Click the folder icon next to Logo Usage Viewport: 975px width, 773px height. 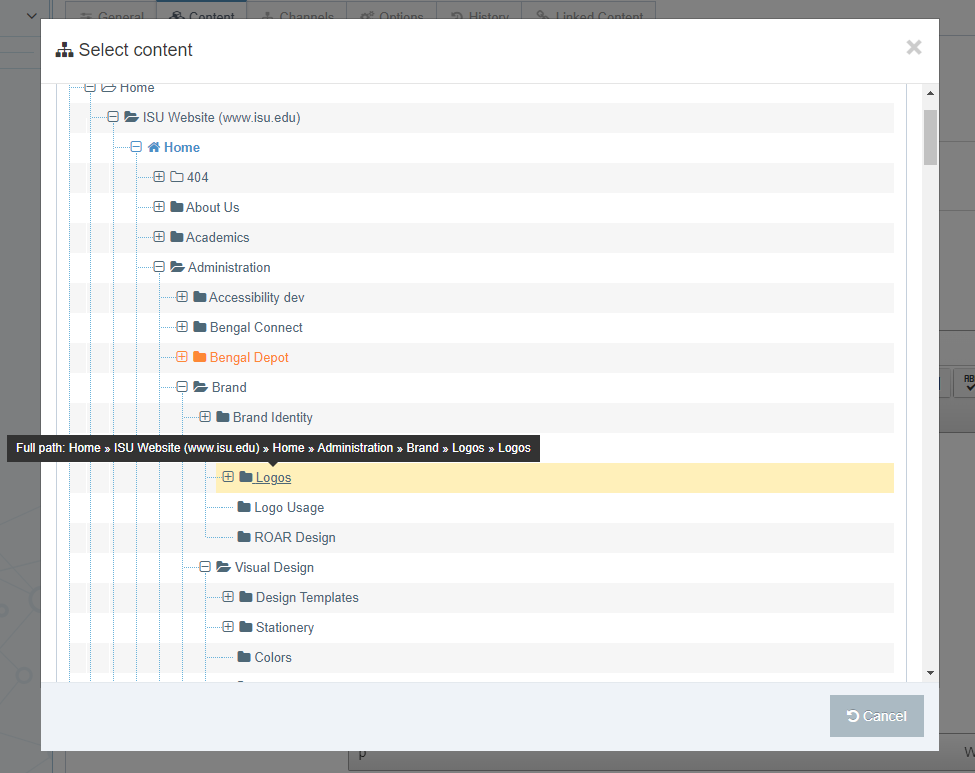[244, 507]
